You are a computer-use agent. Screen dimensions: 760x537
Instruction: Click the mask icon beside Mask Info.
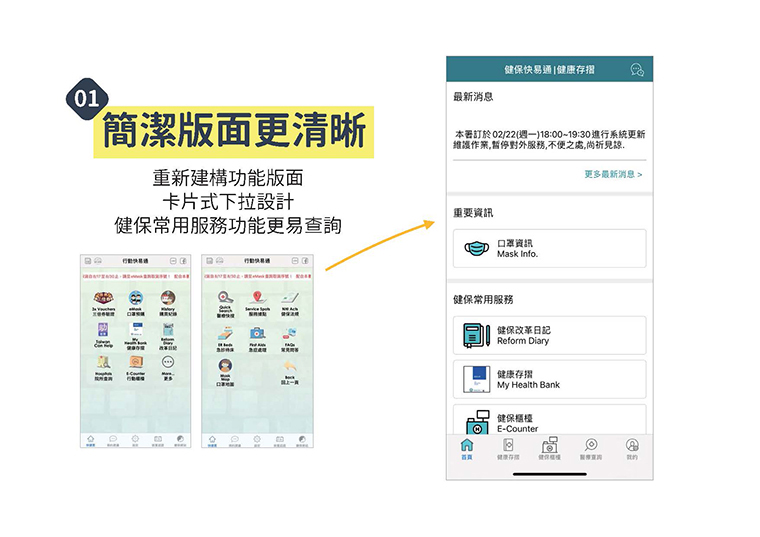(x=477, y=249)
